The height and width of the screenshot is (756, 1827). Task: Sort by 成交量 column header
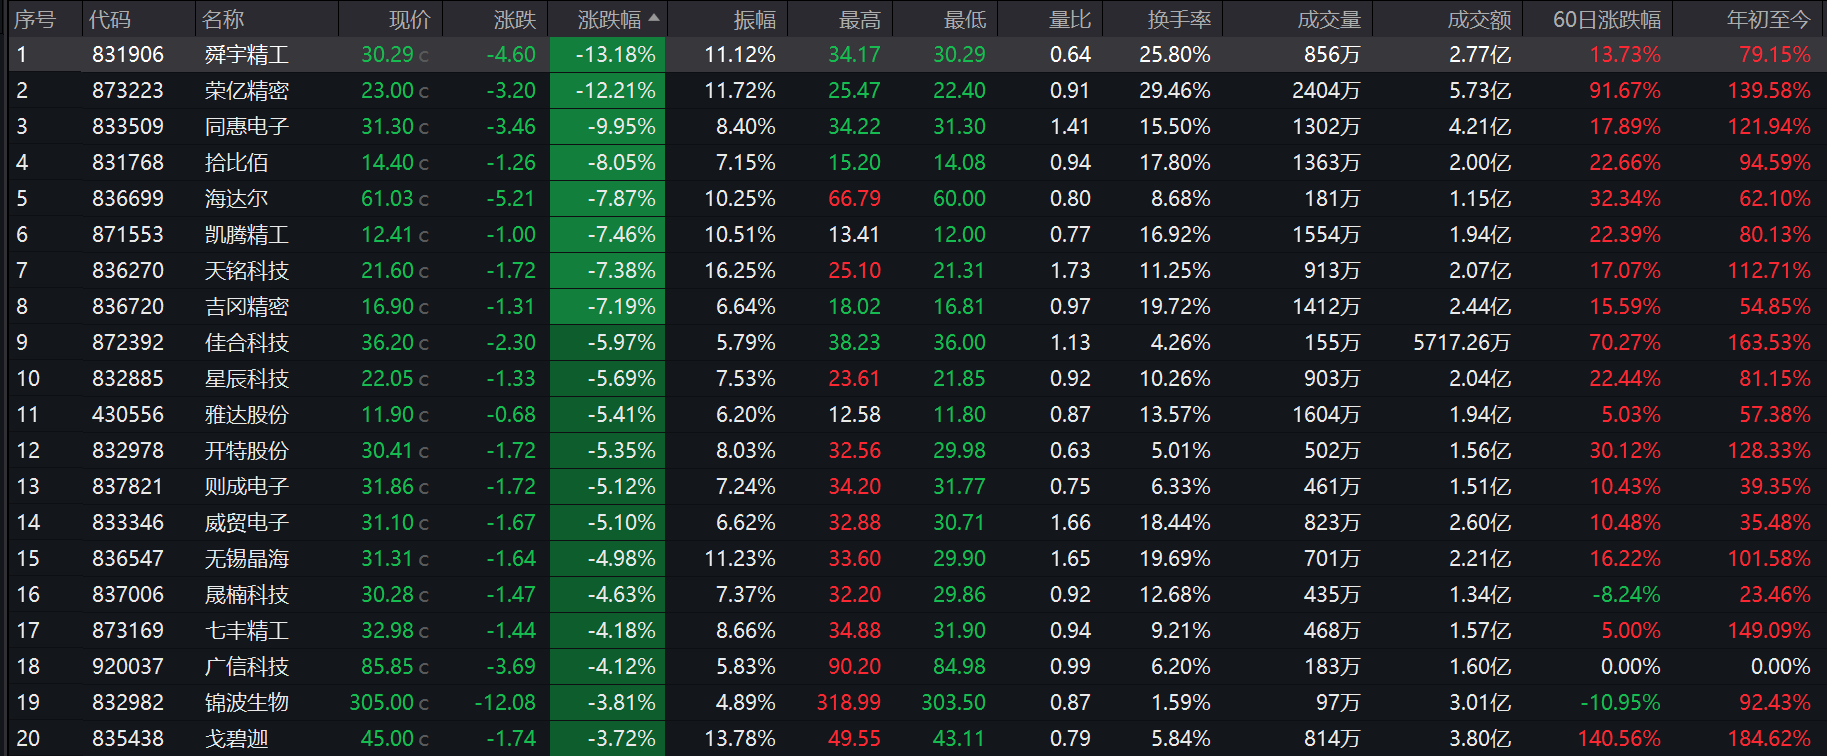(1329, 19)
